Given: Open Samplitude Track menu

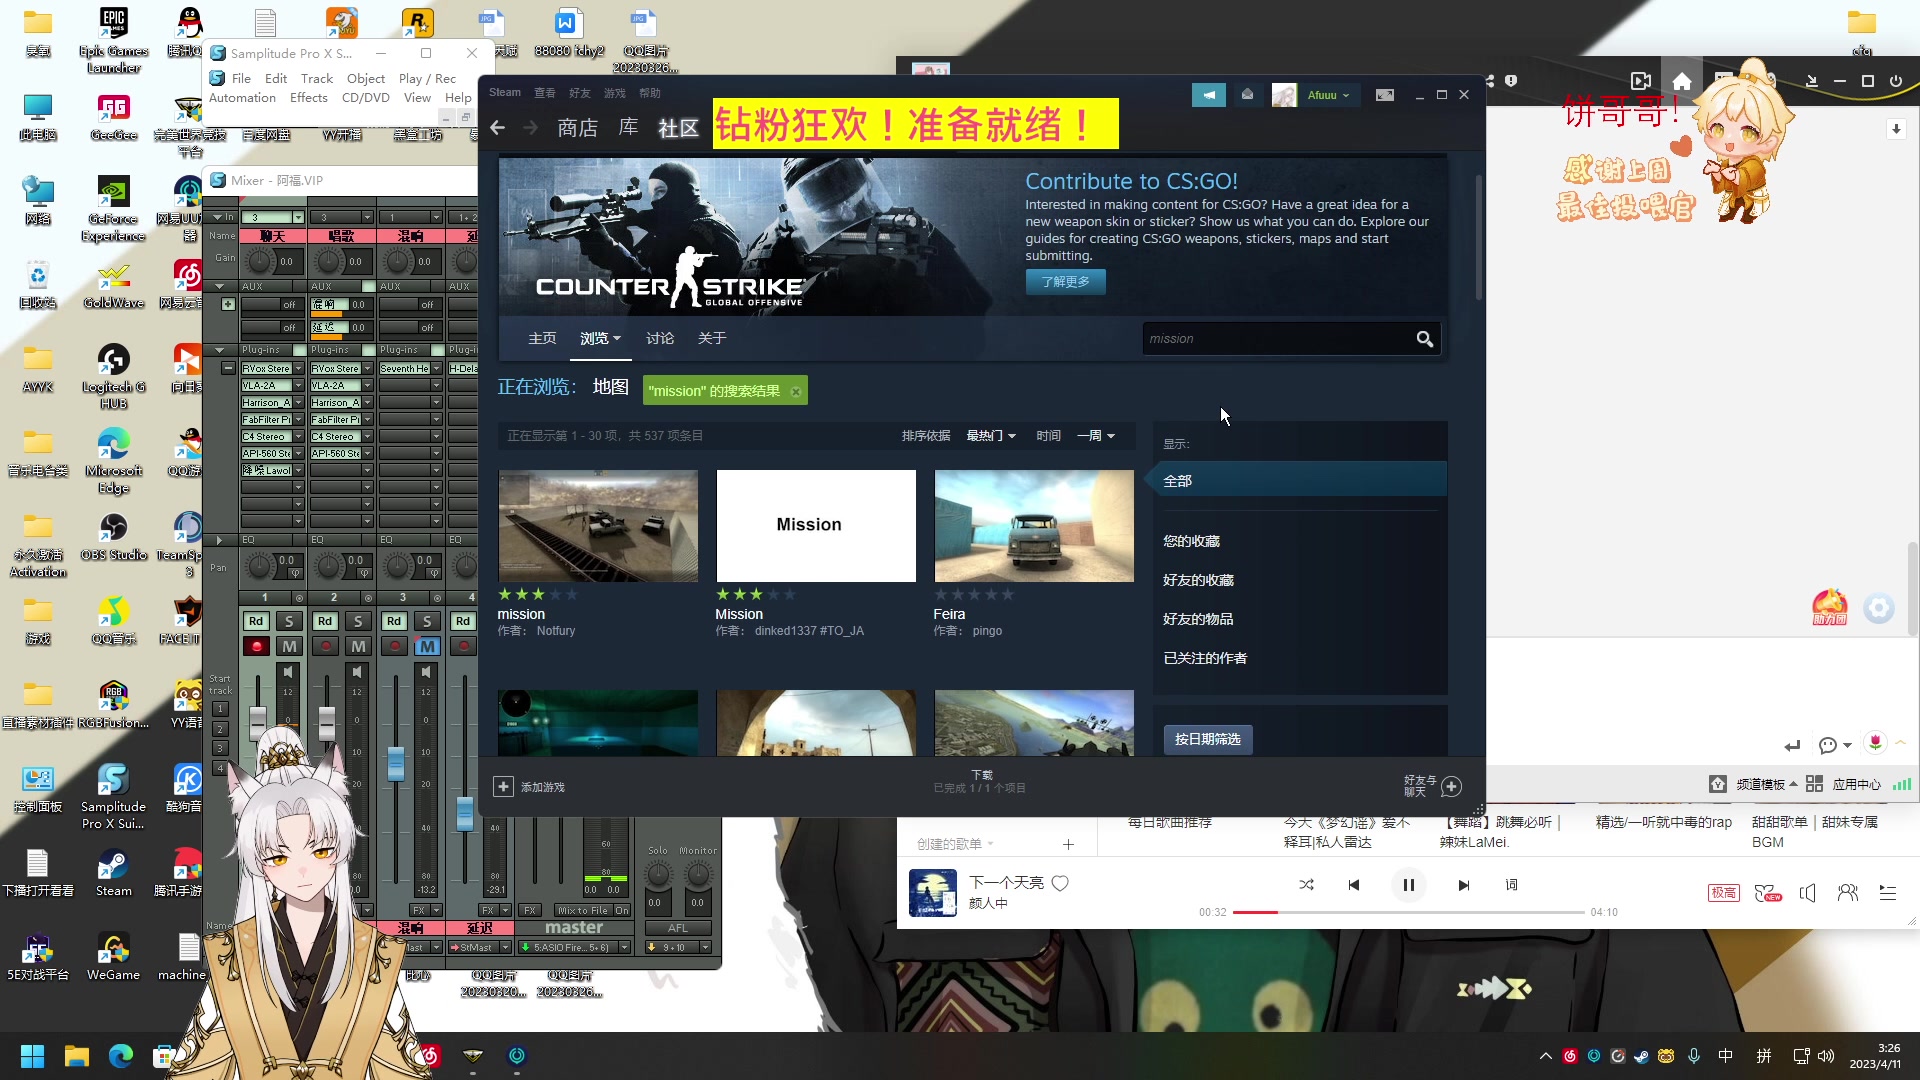Looking at the screenshot, I should [x=317, y=79].
